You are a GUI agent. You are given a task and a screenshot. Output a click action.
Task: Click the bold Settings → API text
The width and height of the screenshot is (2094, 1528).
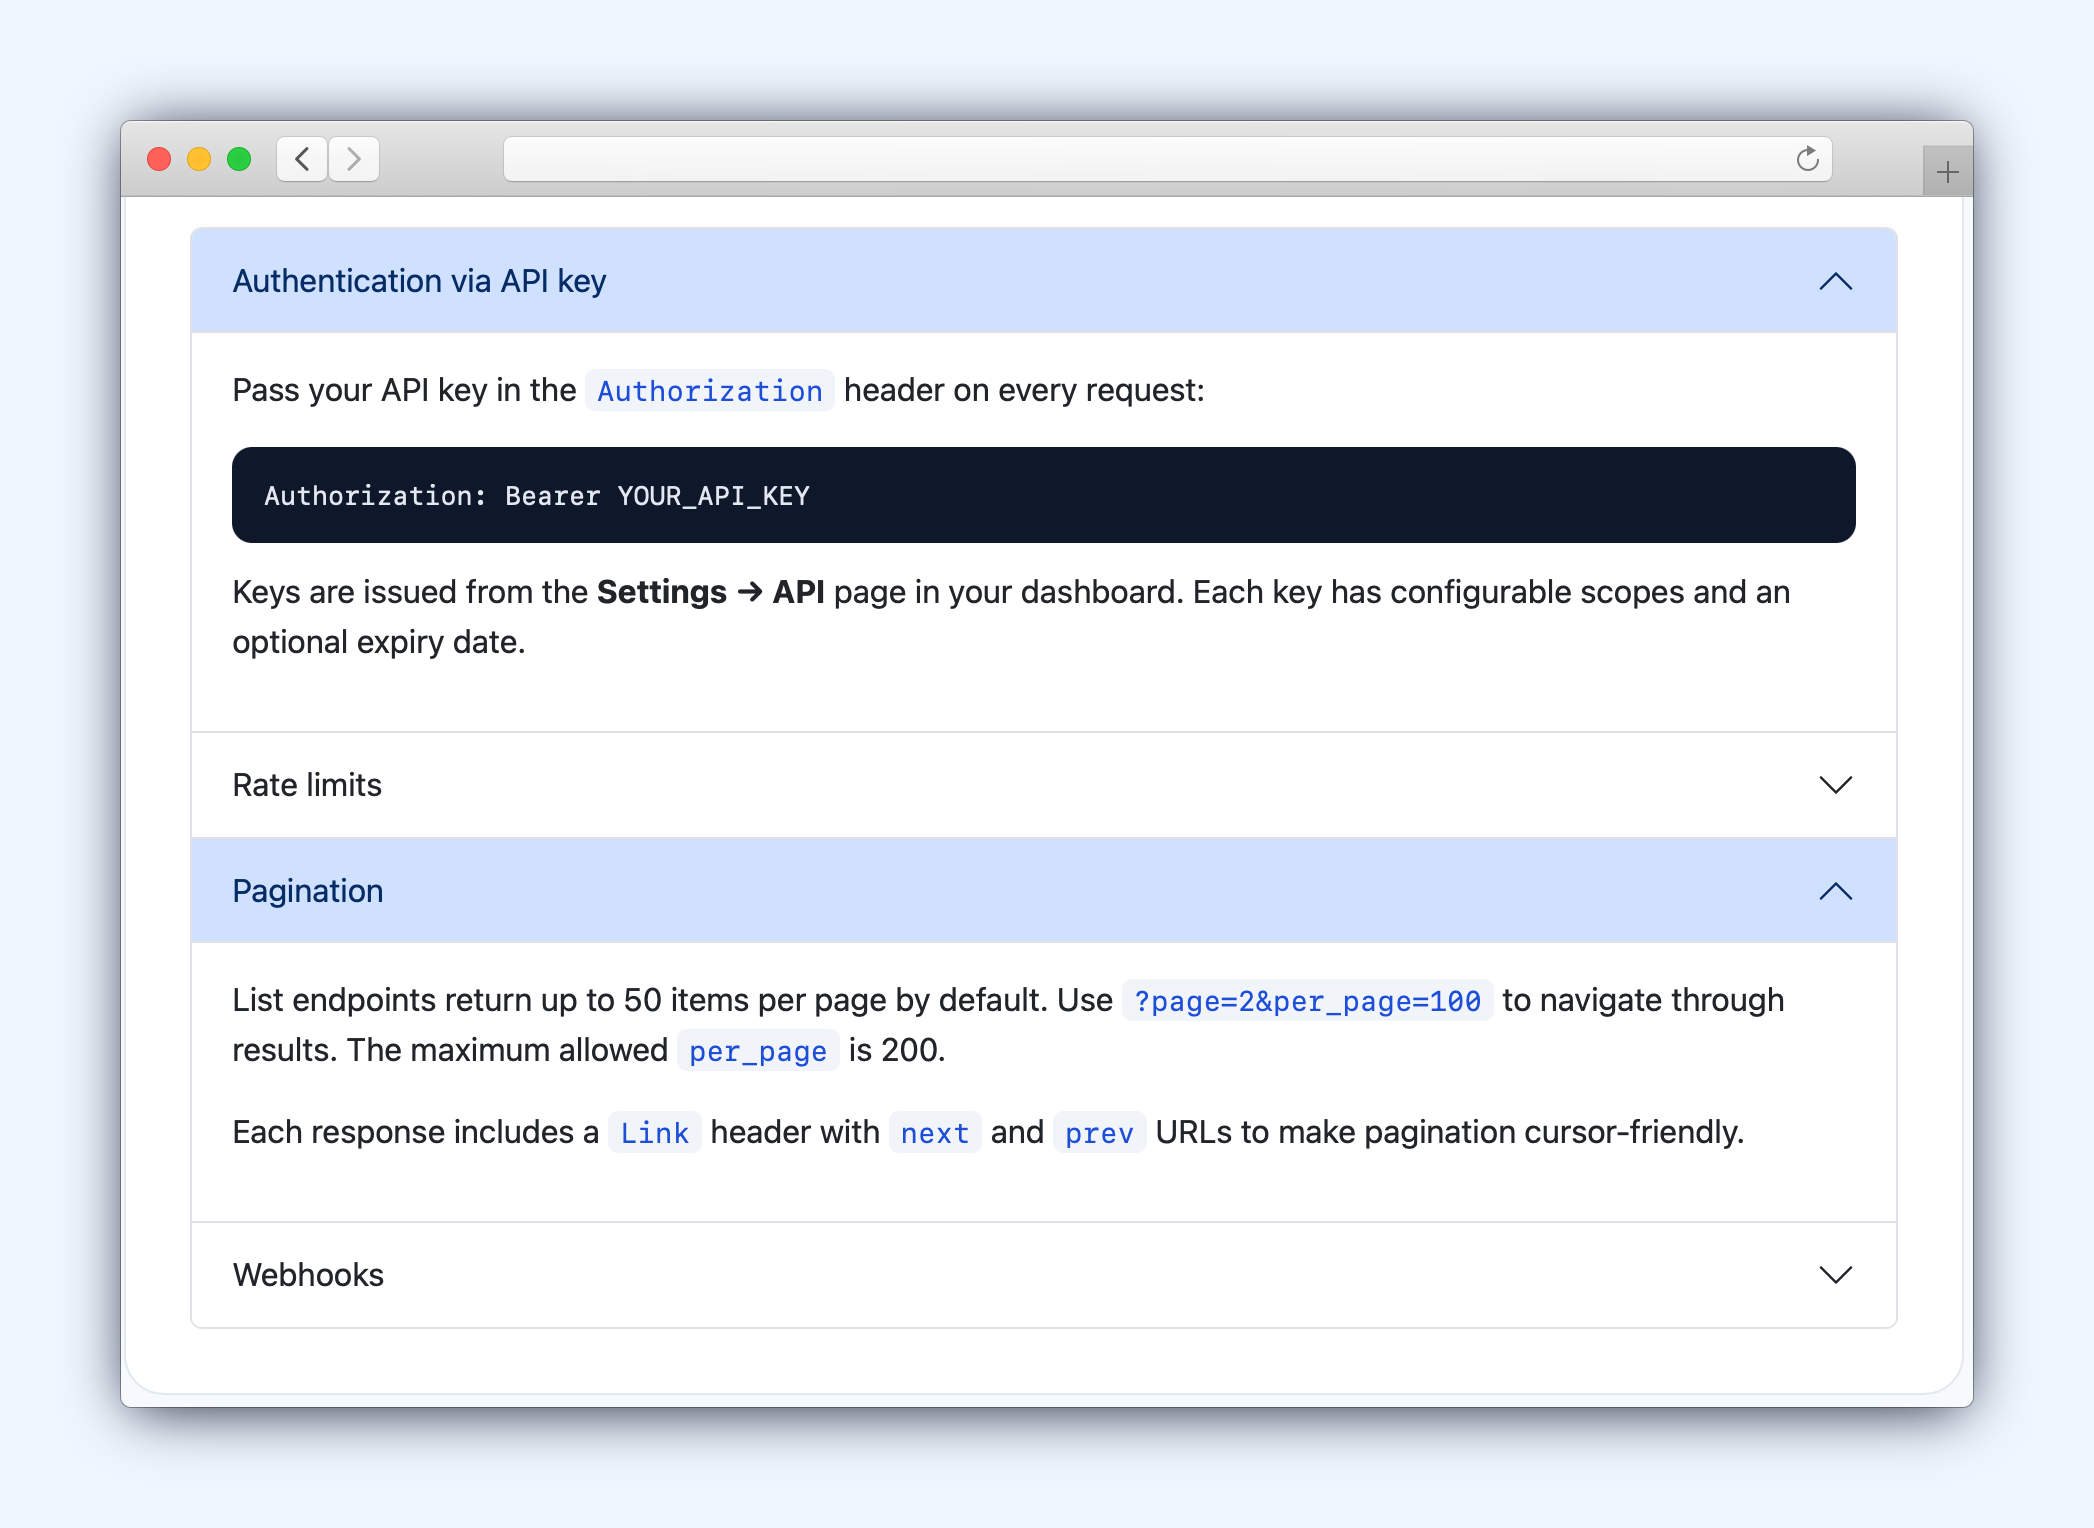(x=710, y=592)
